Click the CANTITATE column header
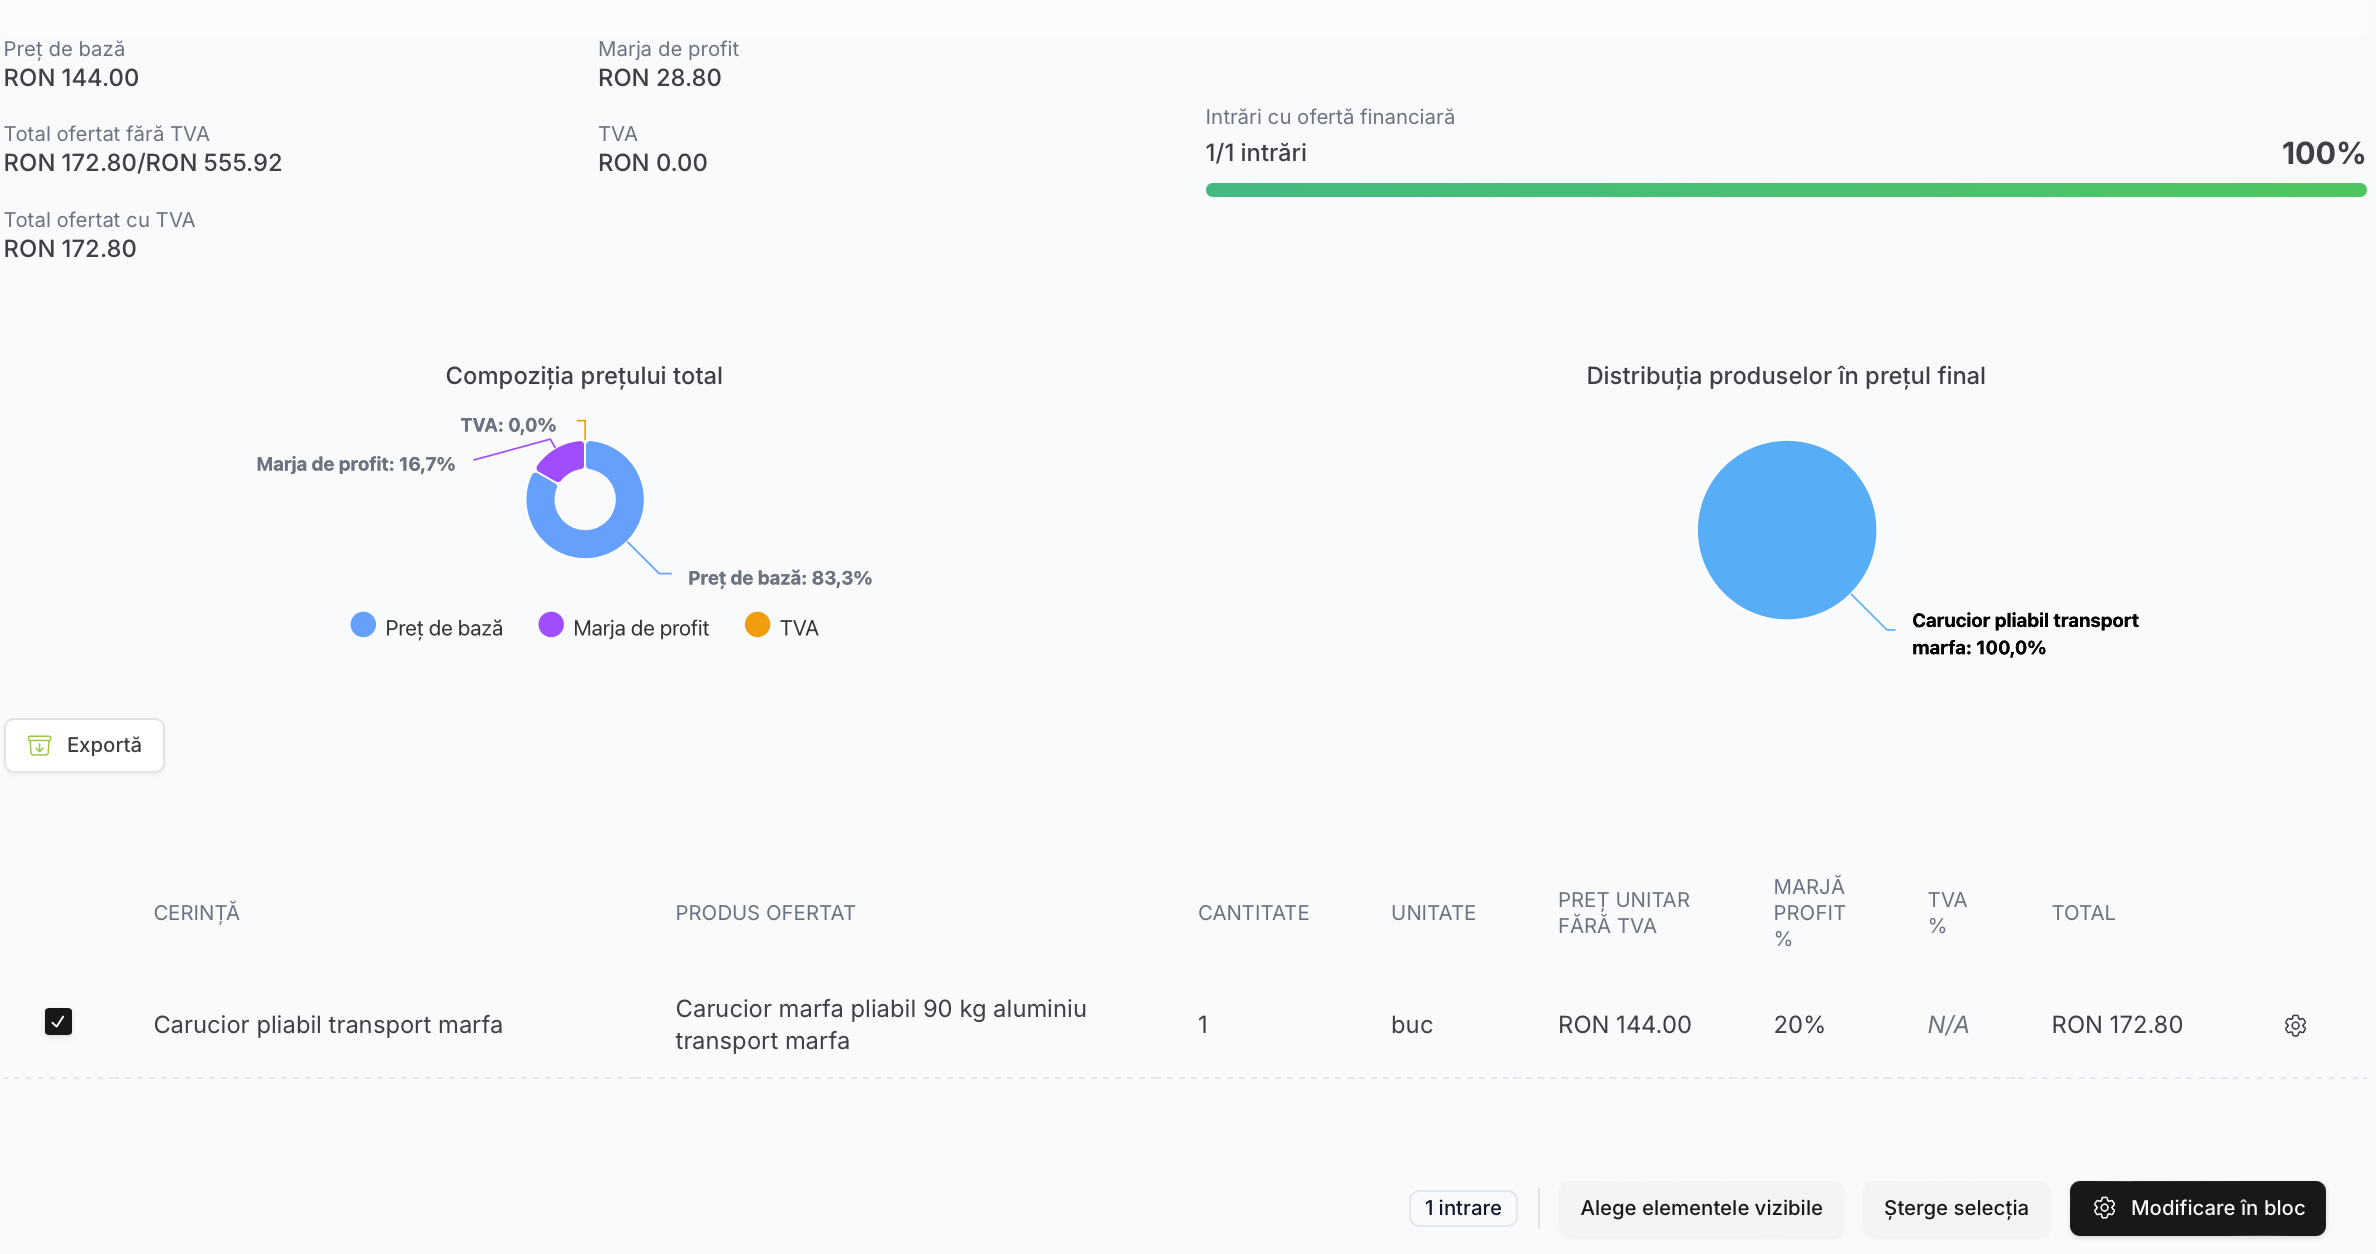This screenshot has width=2376, height=1254. click(1253, 912)
